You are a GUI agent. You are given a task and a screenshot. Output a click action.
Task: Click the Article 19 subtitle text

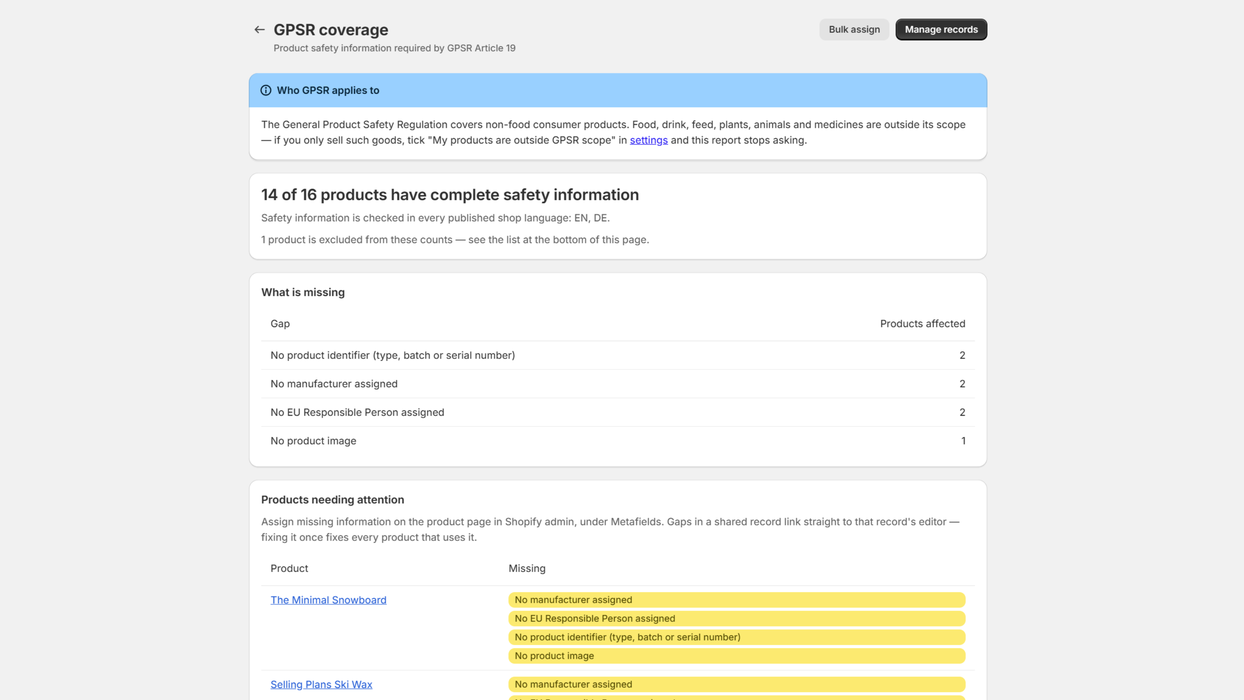395,48
